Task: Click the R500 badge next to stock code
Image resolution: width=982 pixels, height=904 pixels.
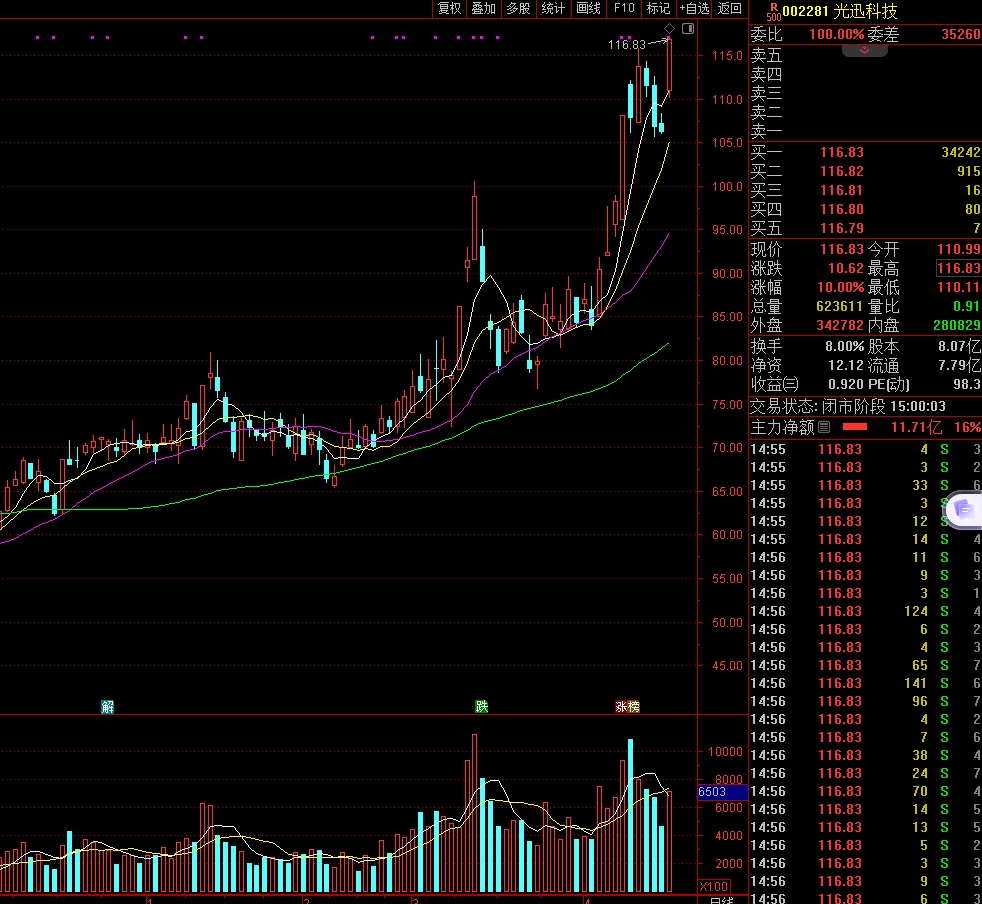Action: tap(773, 11)
